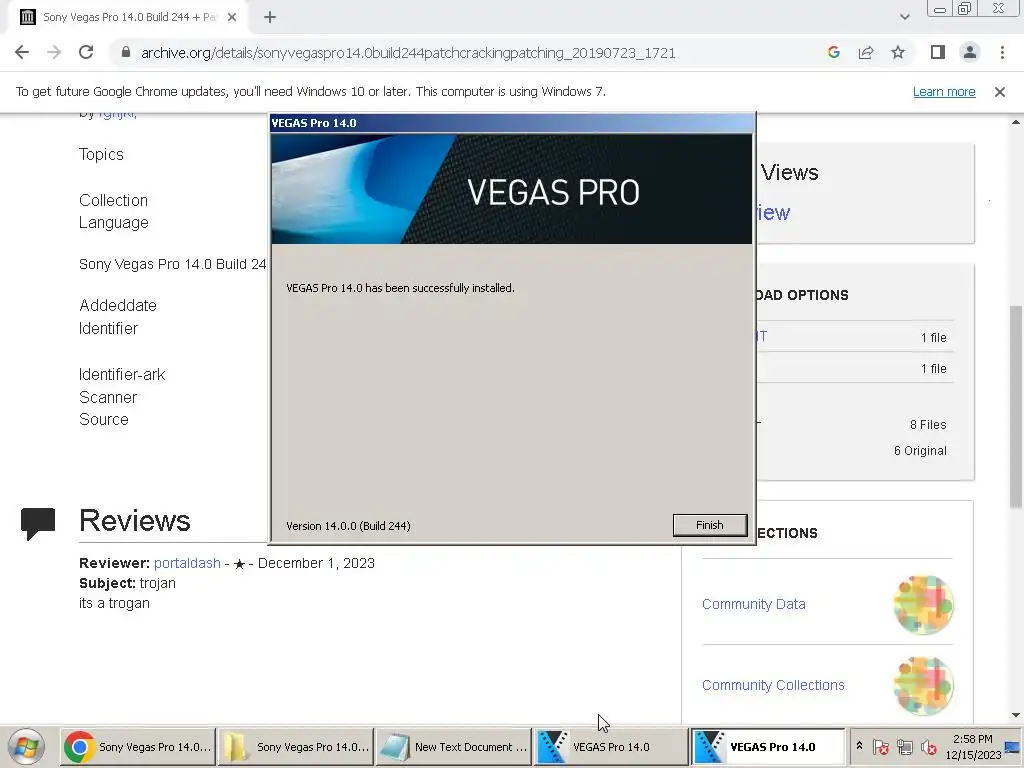Dismiss the Chrome update notification bar

tap(999, 92)
